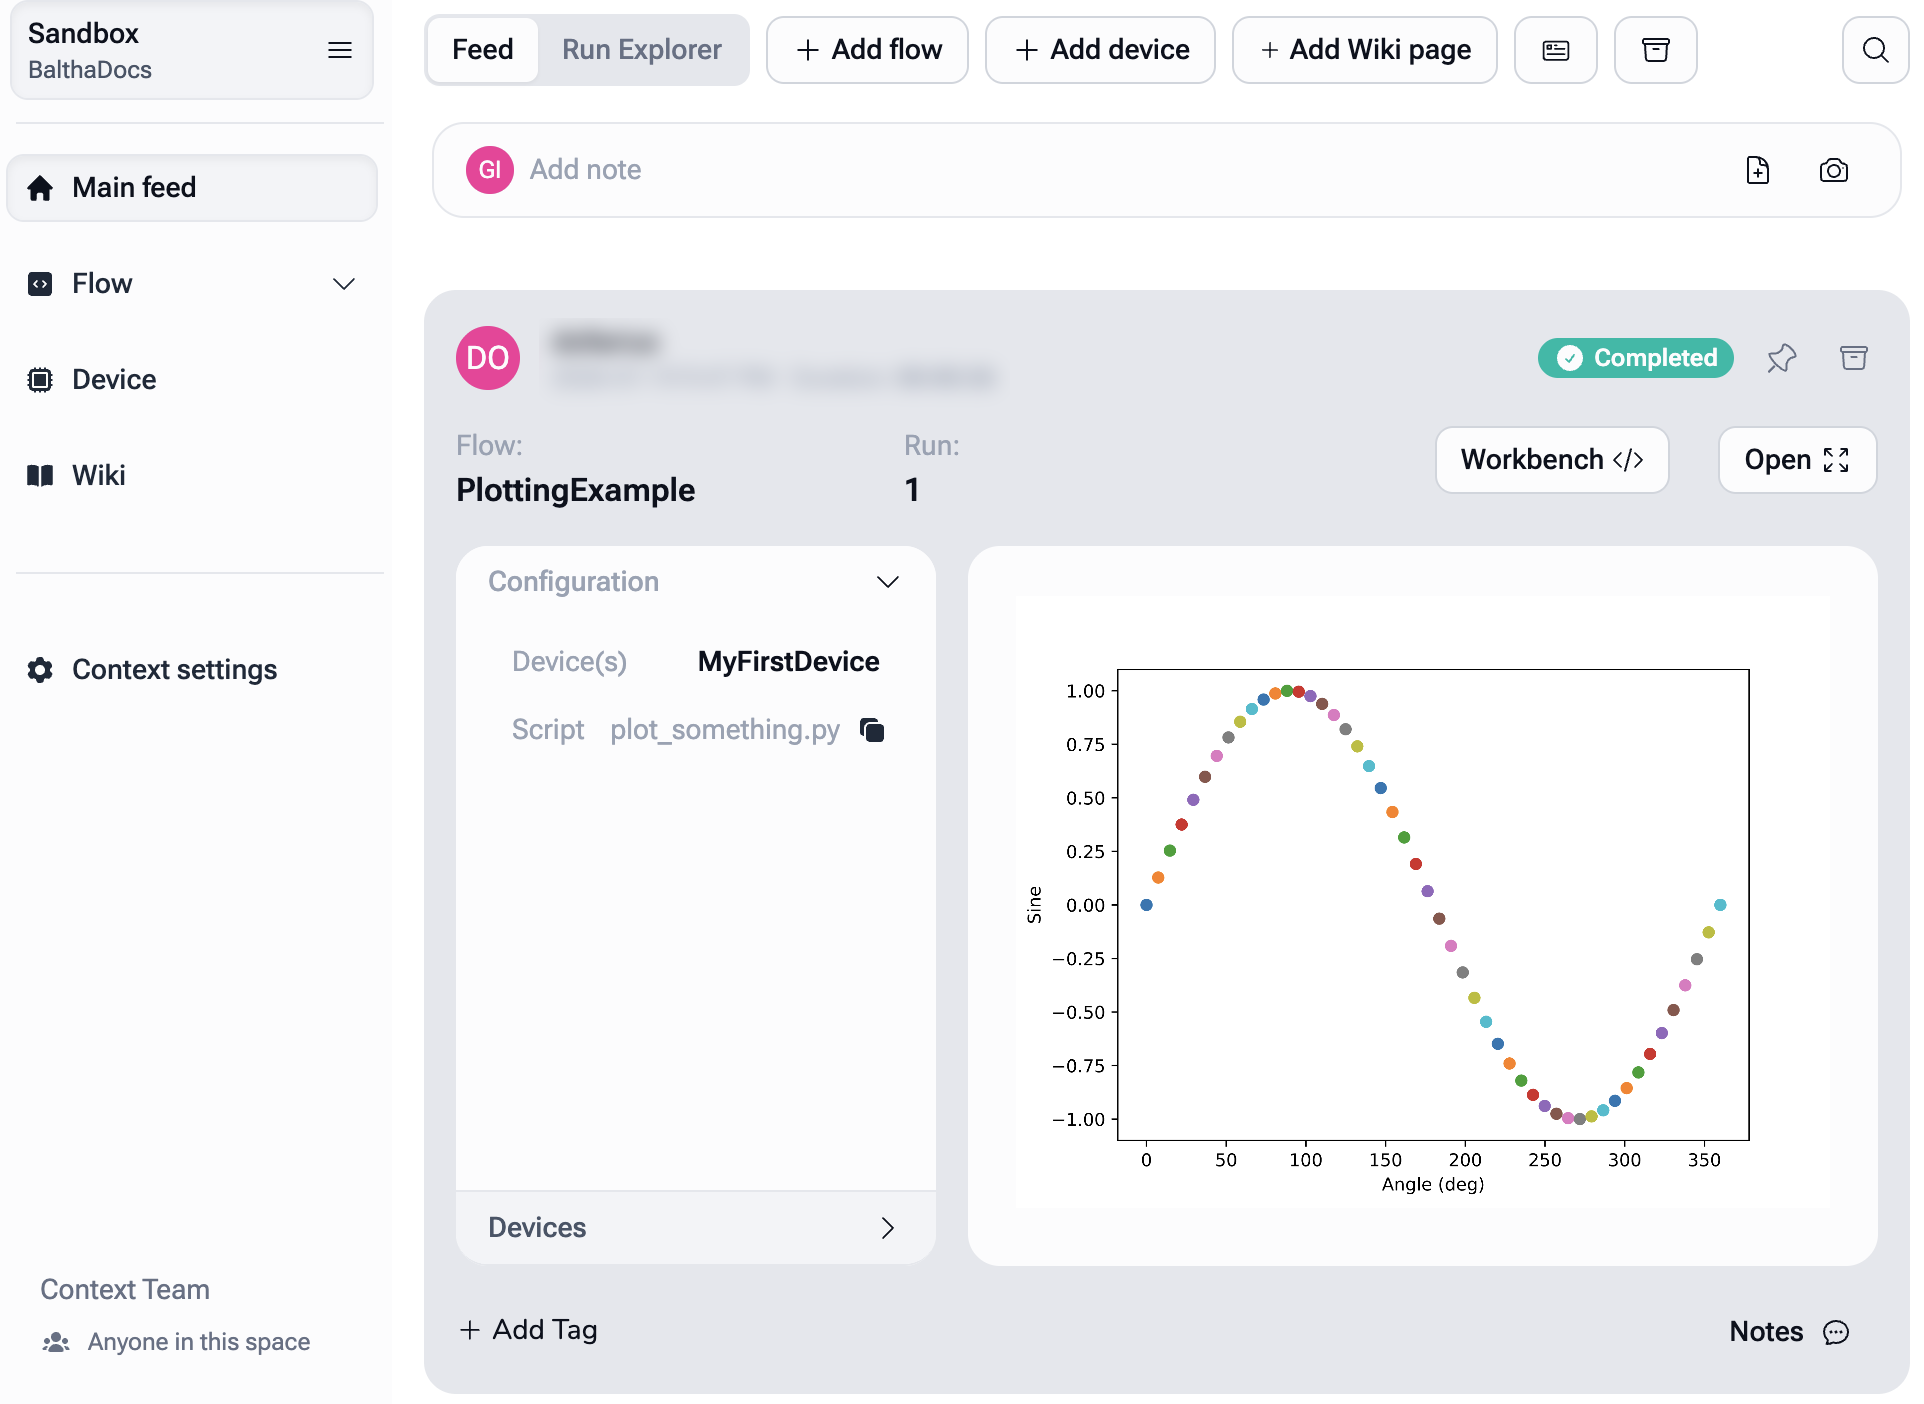The width and height of the screenshot is (1924, 1404).
Task: Click the card view icon in top toolbar
Action: click(1555, 50)
